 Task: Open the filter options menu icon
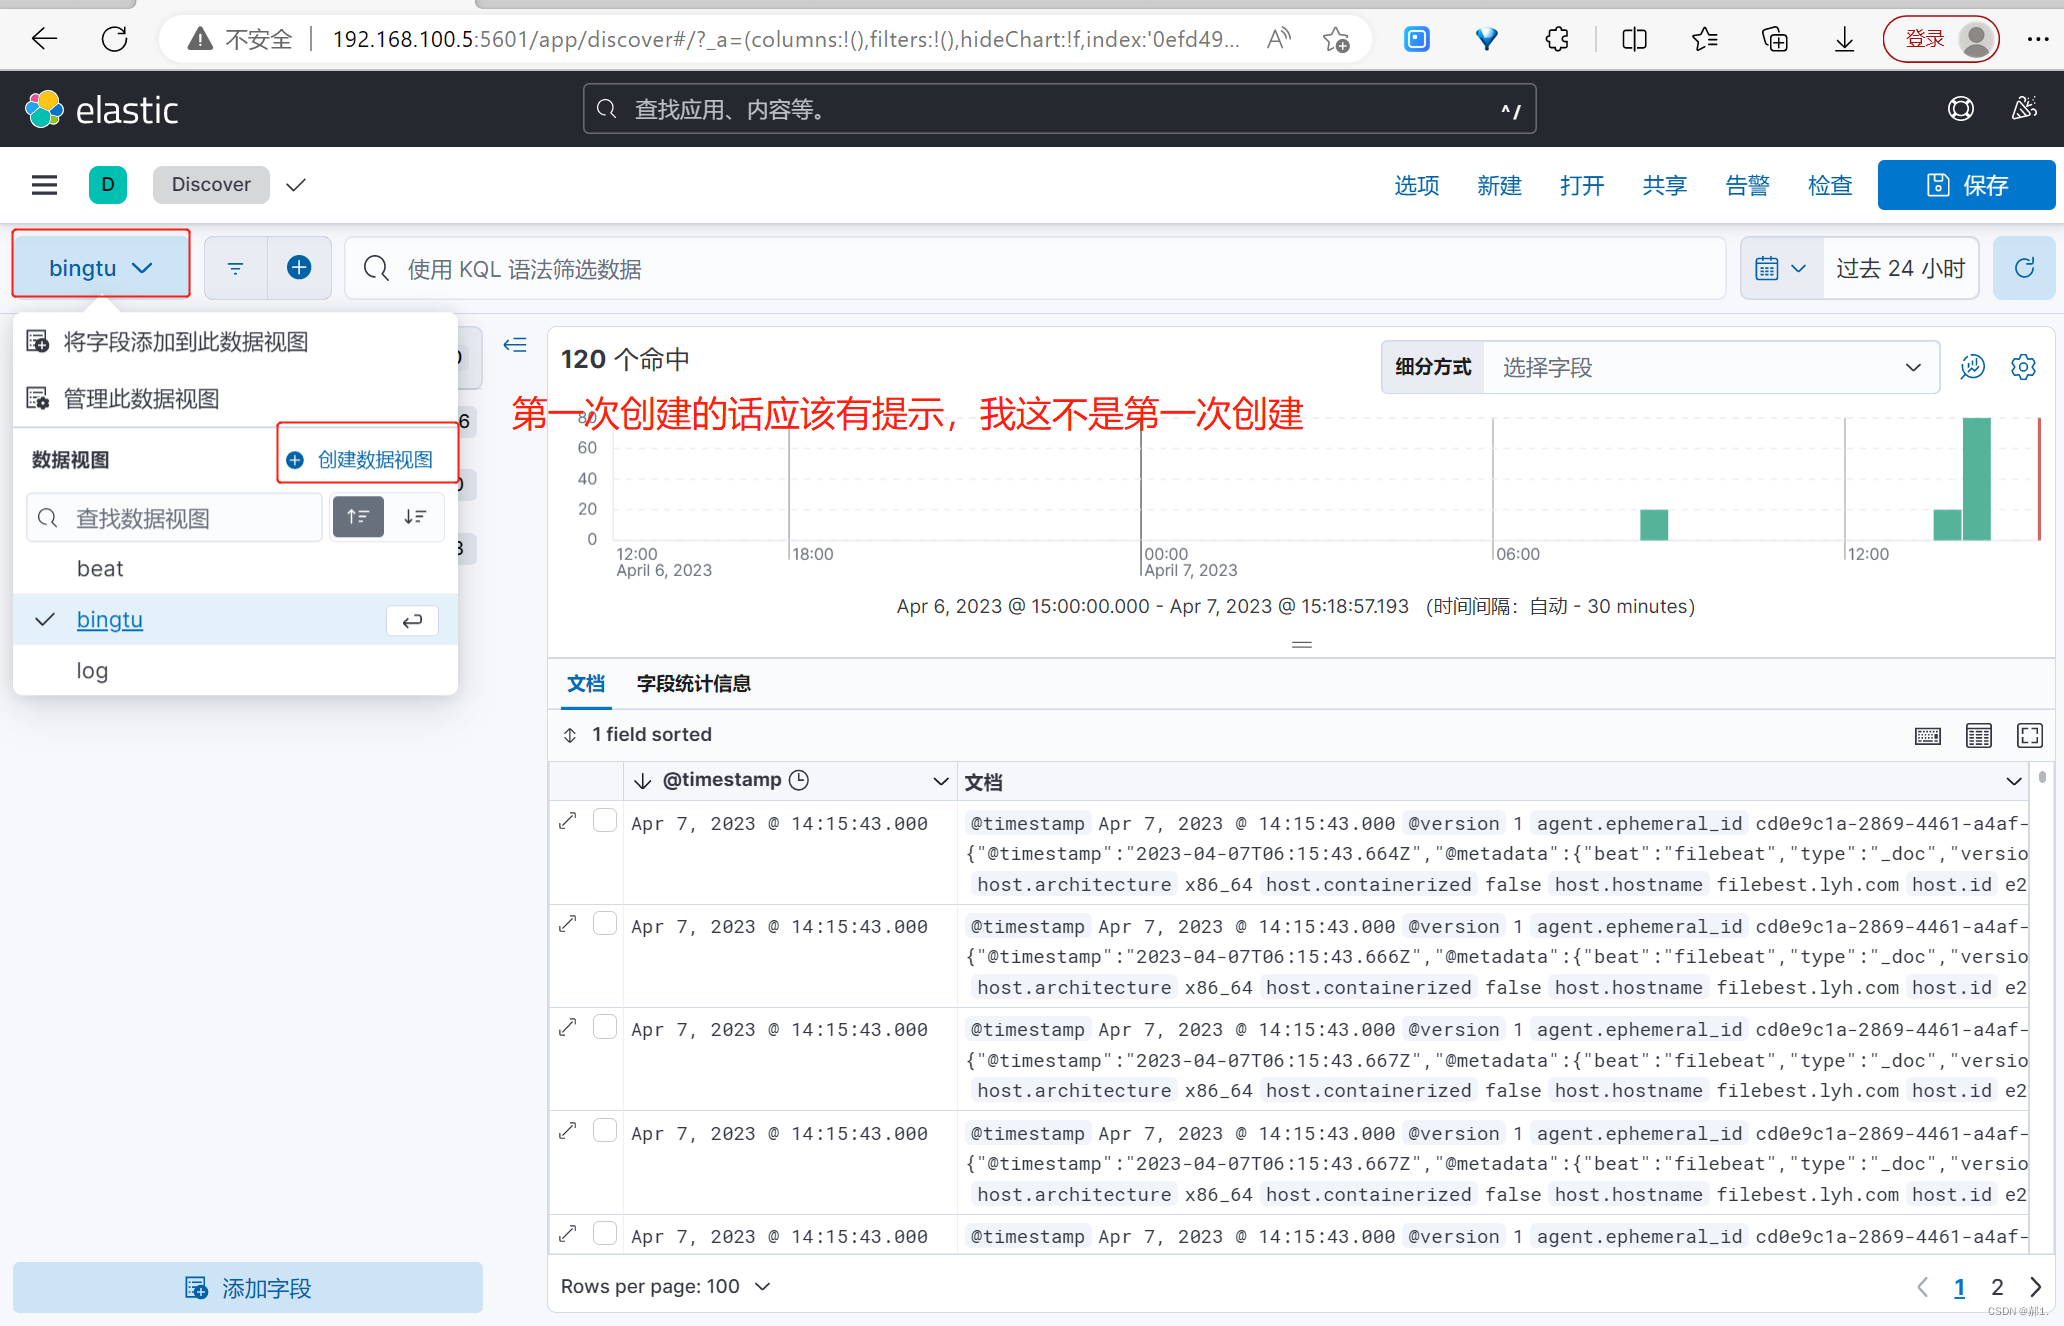click(x=236, y=268)
